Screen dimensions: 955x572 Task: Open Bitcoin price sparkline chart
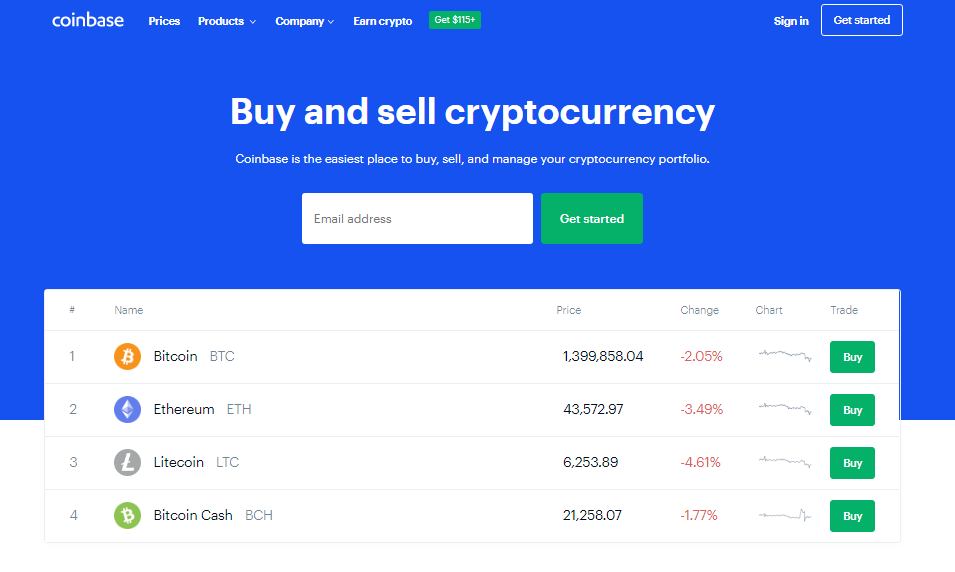[x=784, y=355]
